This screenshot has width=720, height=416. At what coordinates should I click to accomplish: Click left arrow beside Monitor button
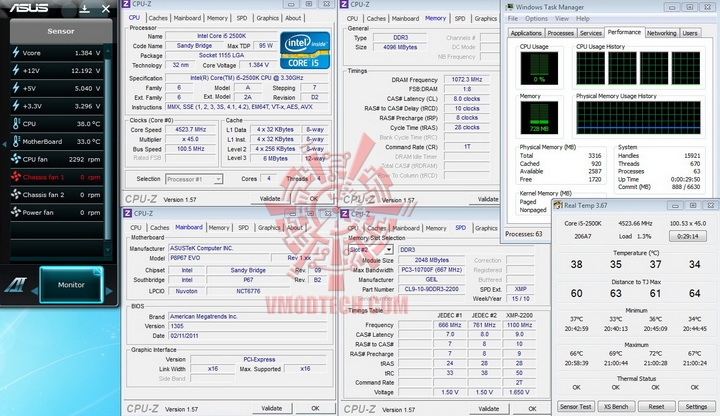click(x=34, y=291)
